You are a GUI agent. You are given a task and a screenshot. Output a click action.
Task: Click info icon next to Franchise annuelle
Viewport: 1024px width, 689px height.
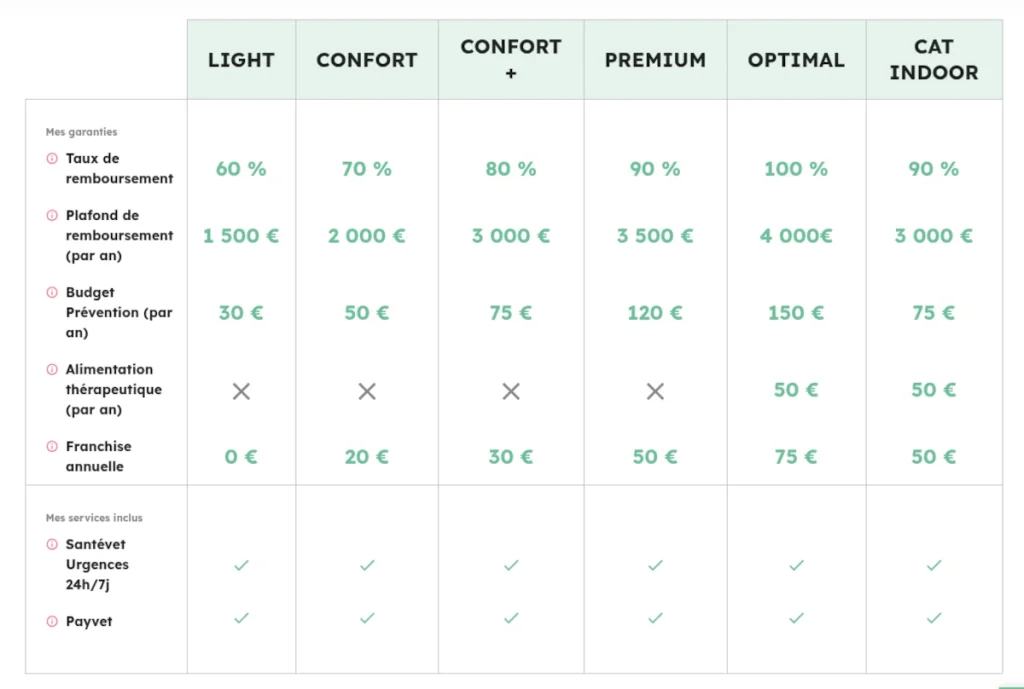tap(52, 447)
